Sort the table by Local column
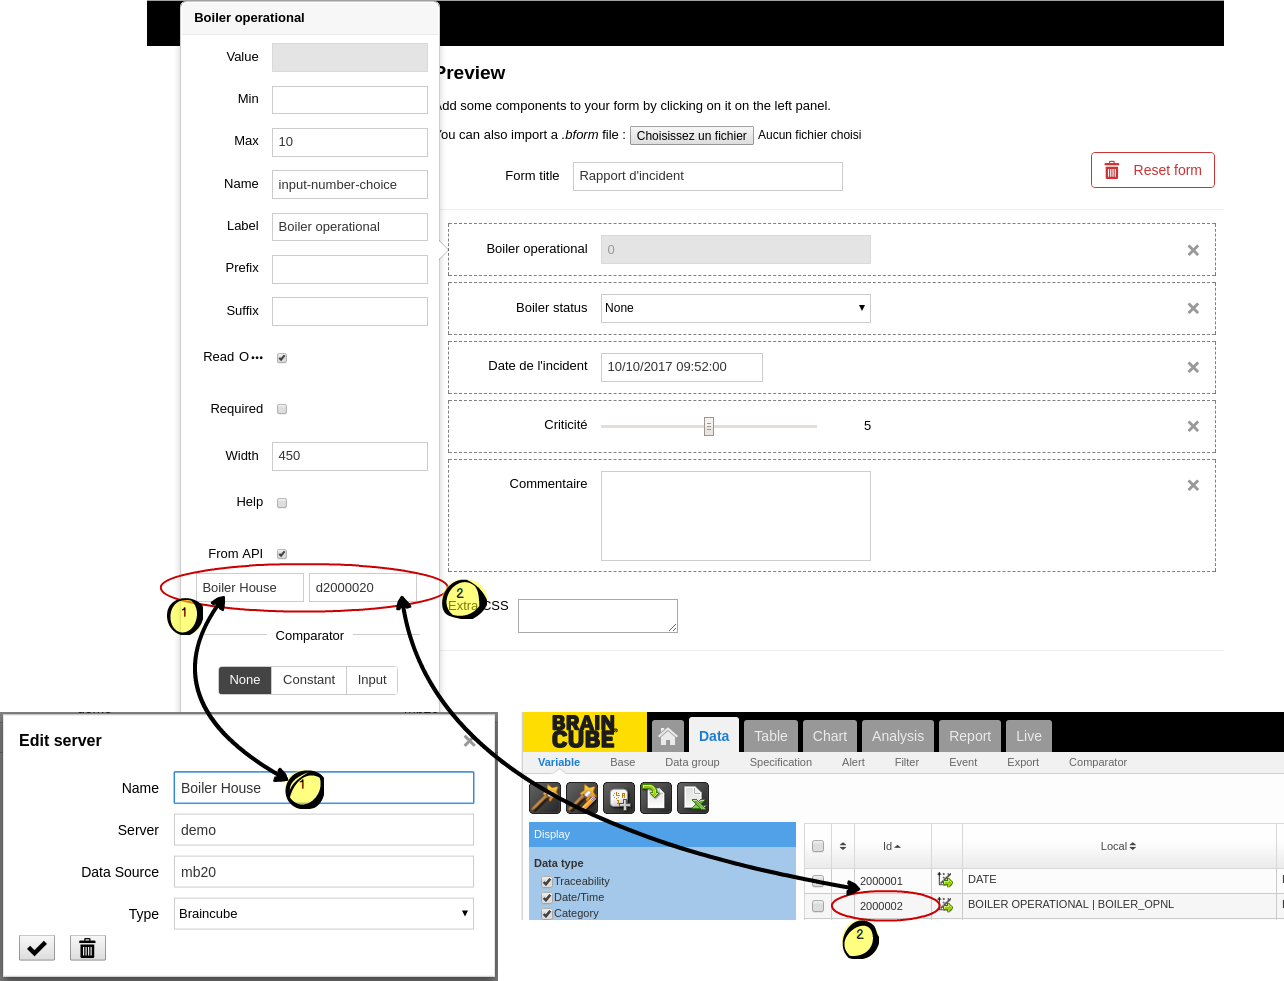This screenshot has height=981, width=1284. pyautogui.click(x=1118, y=846)
